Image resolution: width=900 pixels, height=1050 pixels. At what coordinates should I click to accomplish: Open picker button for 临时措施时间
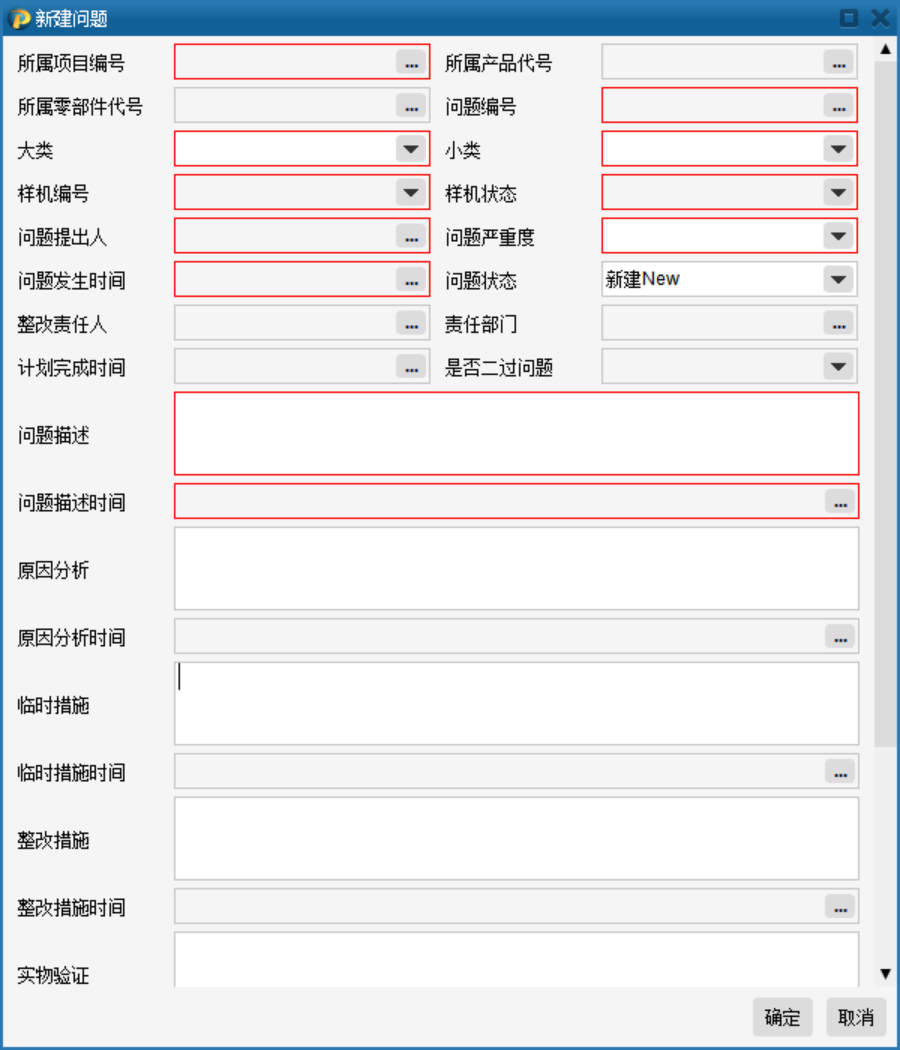coord(840,771)
